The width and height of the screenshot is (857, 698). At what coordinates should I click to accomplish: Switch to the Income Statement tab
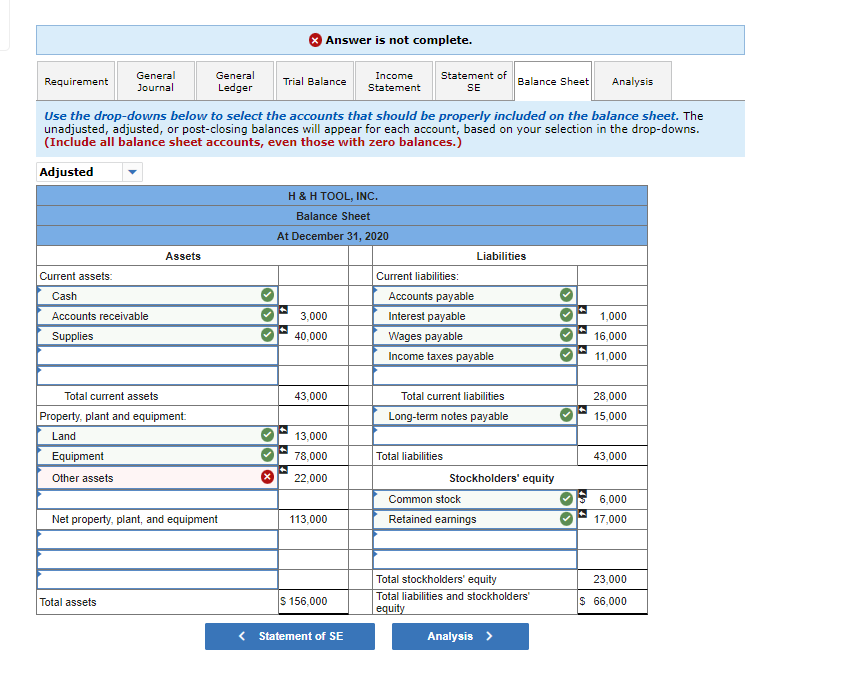coord(394,80)
